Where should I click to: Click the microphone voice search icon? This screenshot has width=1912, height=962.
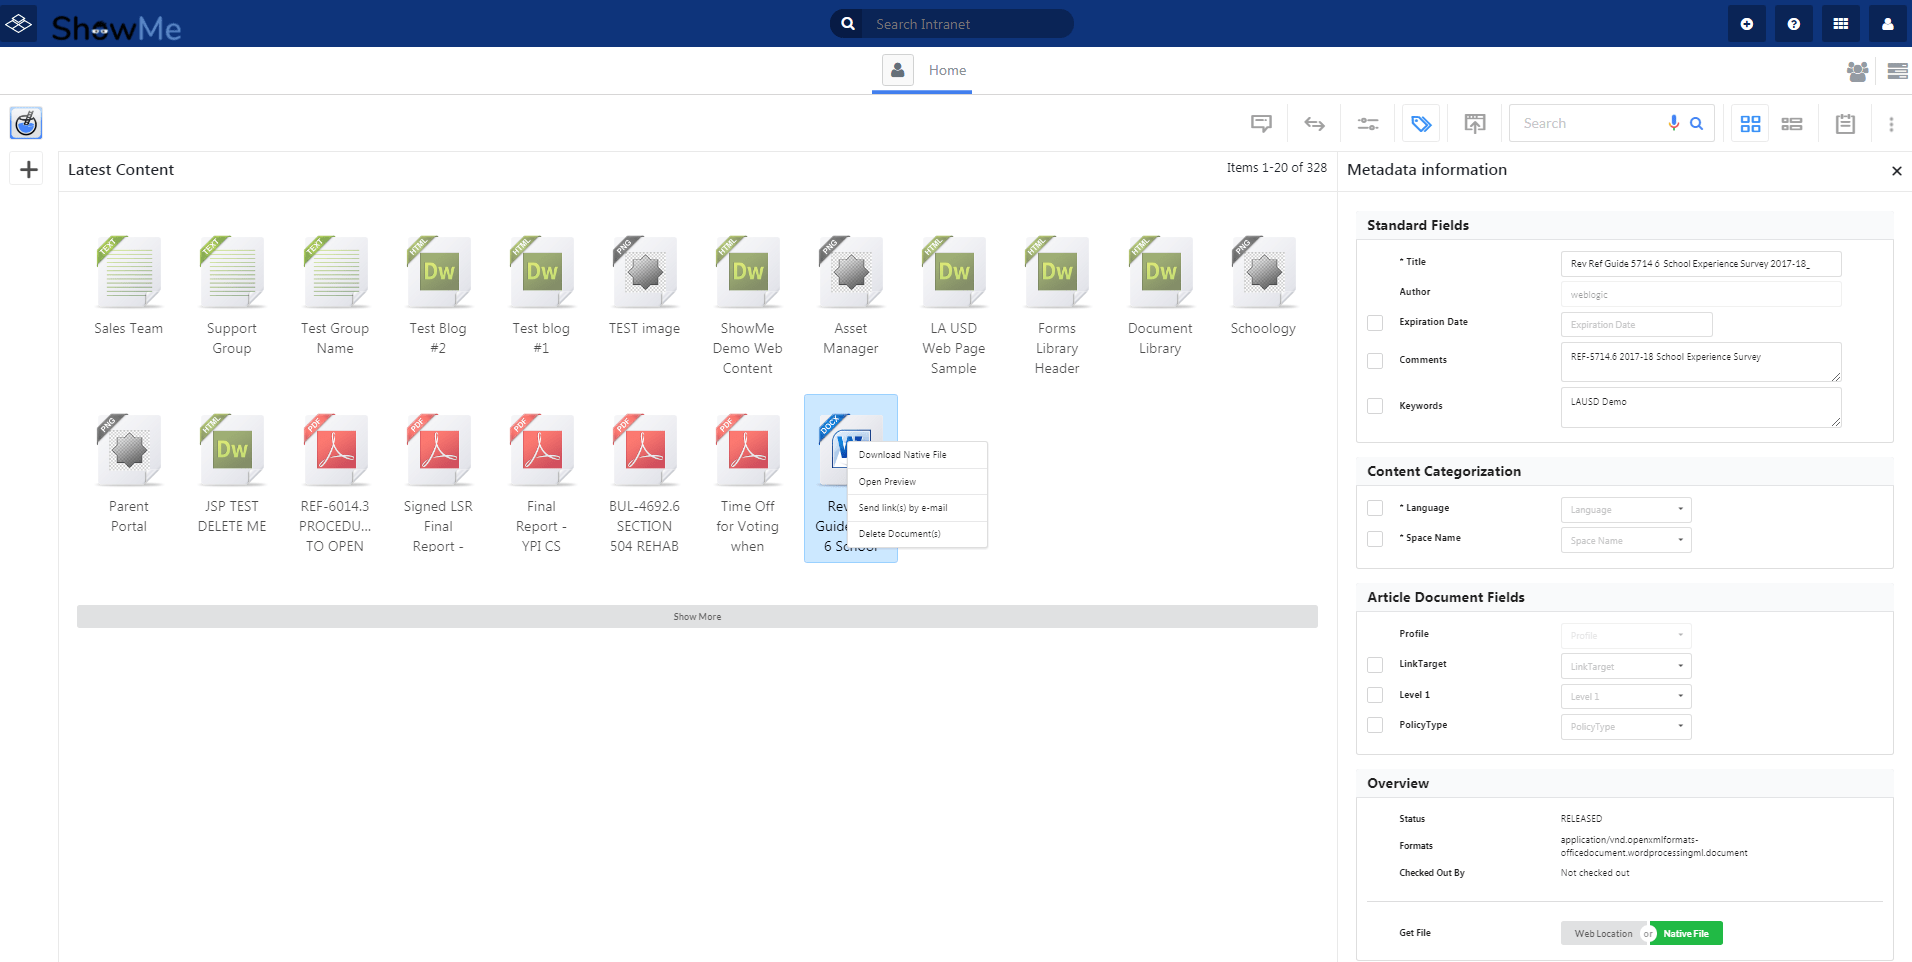1674,123
